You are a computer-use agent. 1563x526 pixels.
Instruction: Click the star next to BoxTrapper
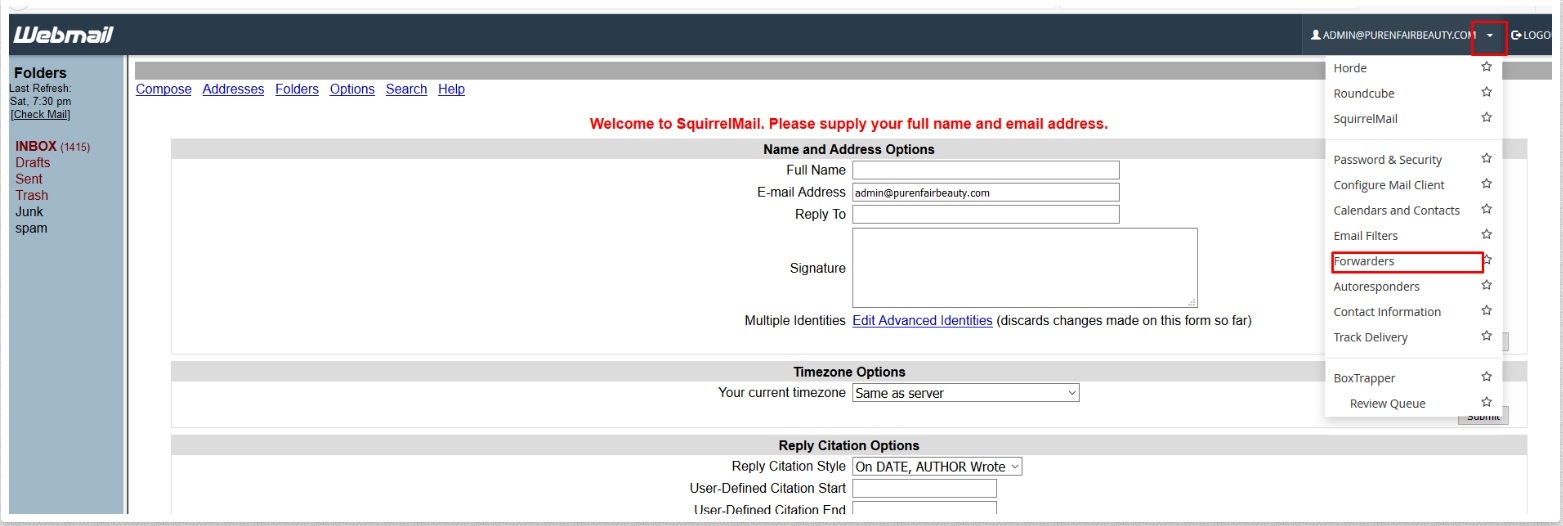coord(1486,378)
